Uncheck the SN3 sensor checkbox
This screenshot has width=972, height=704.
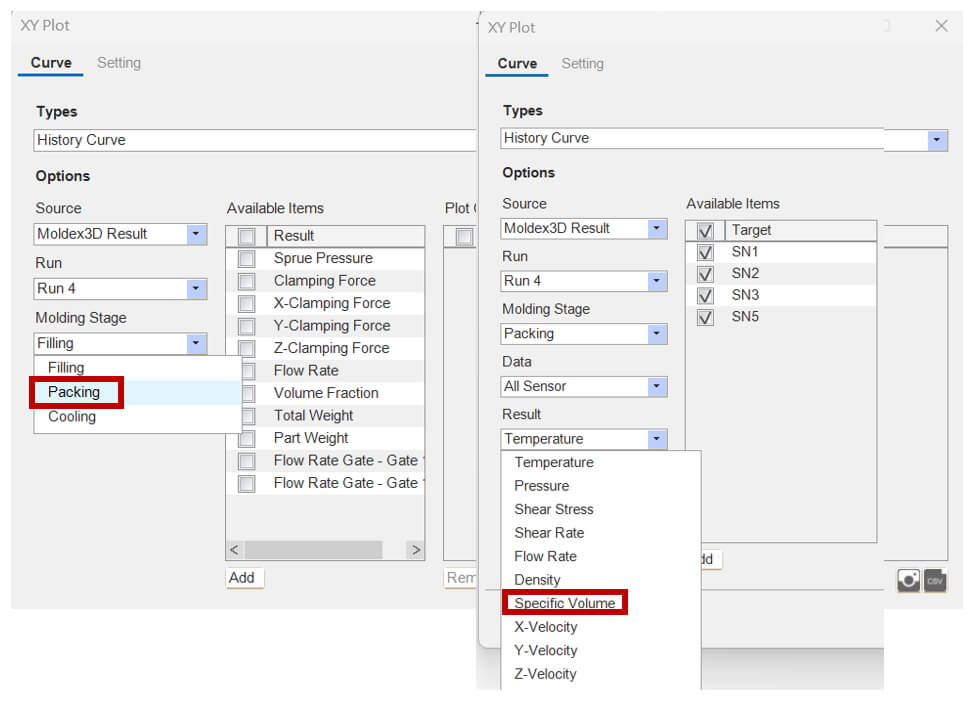(x=705, y=296)
